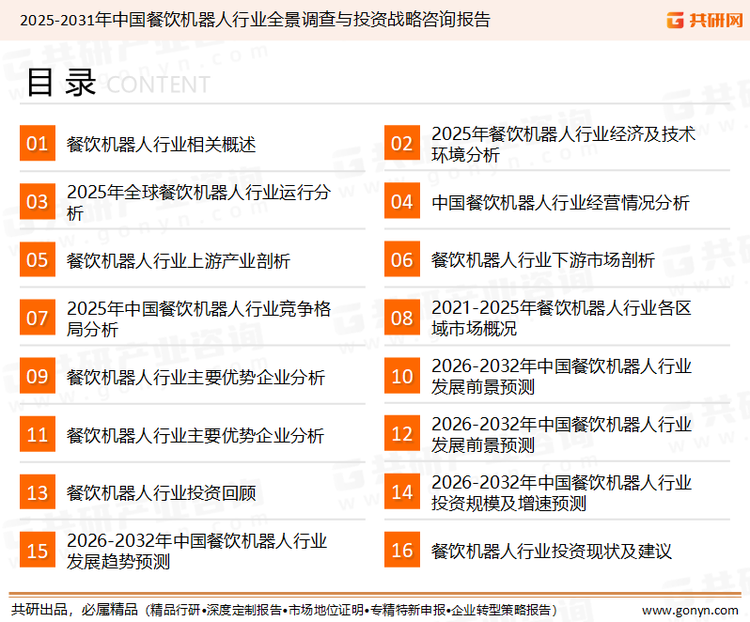Click the report title text in the header
The image size is (750, 622).
tap(254, 19)
